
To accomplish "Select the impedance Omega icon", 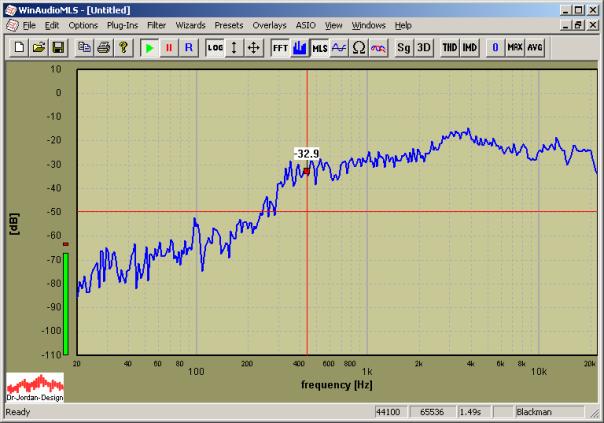I will pos(358,47).
